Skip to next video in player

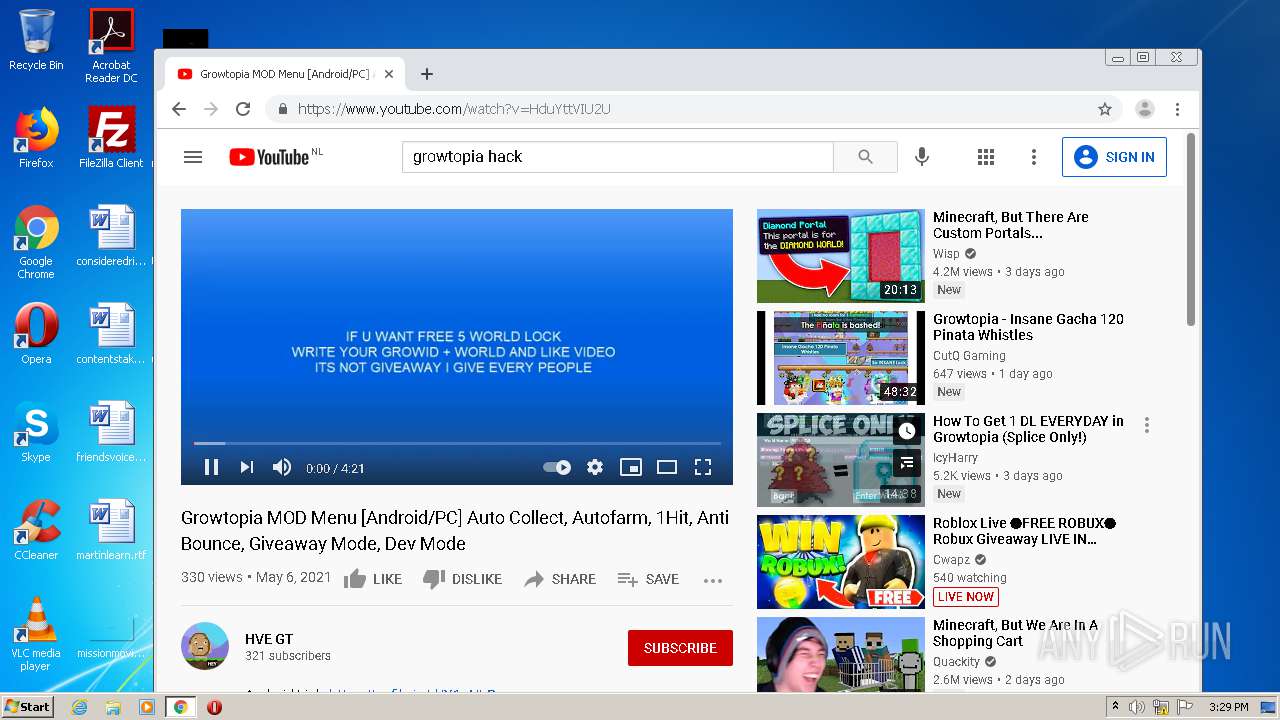pyautogui.click(x=246, y=467)
